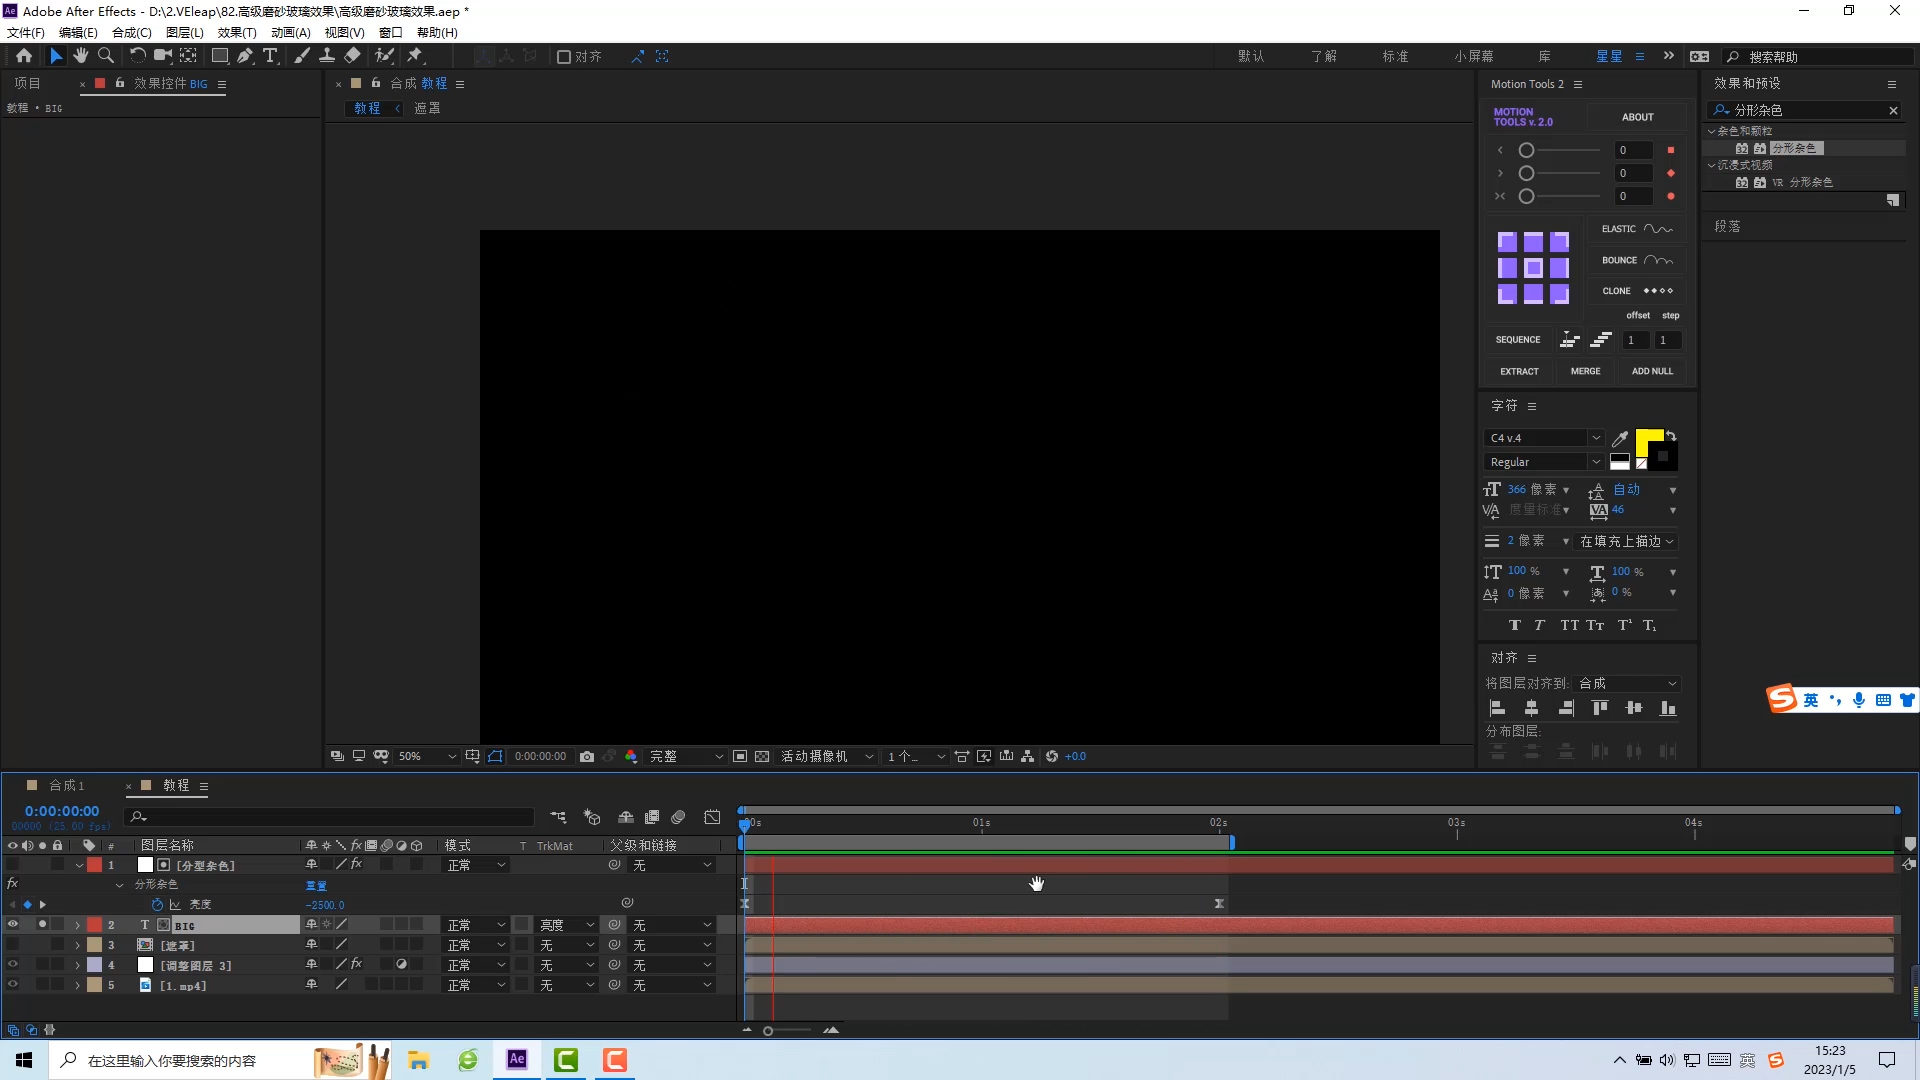The height and width of the screenshot is (1080, 1920).
Task: Hide the 1.mp4 layer
Action: [12, 985]
